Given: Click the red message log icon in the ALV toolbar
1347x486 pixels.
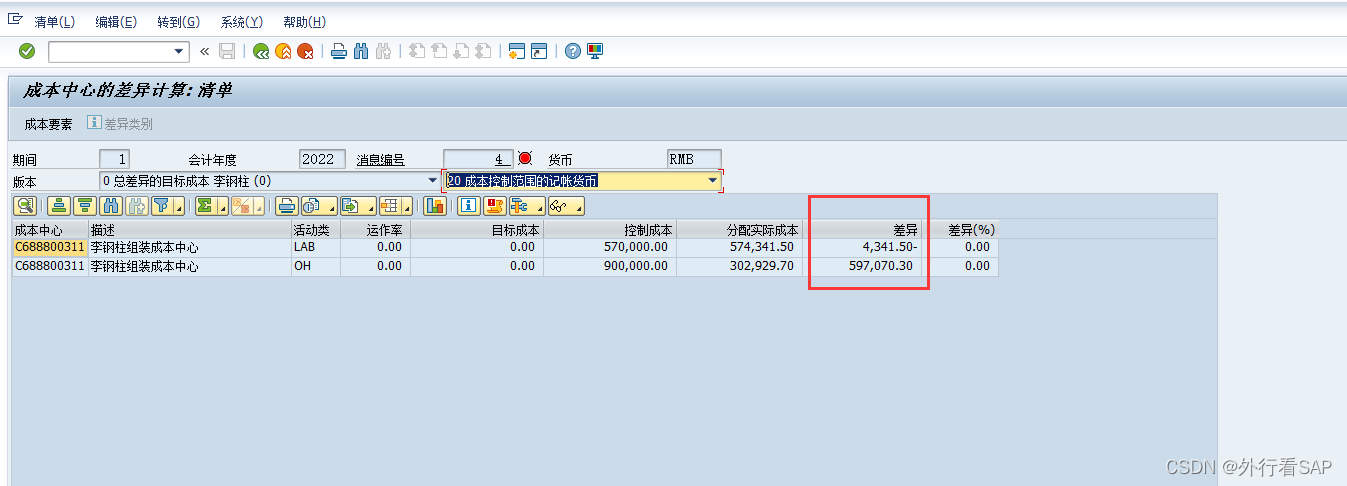Looking at the screenshot, I should (x=495, y=206).
